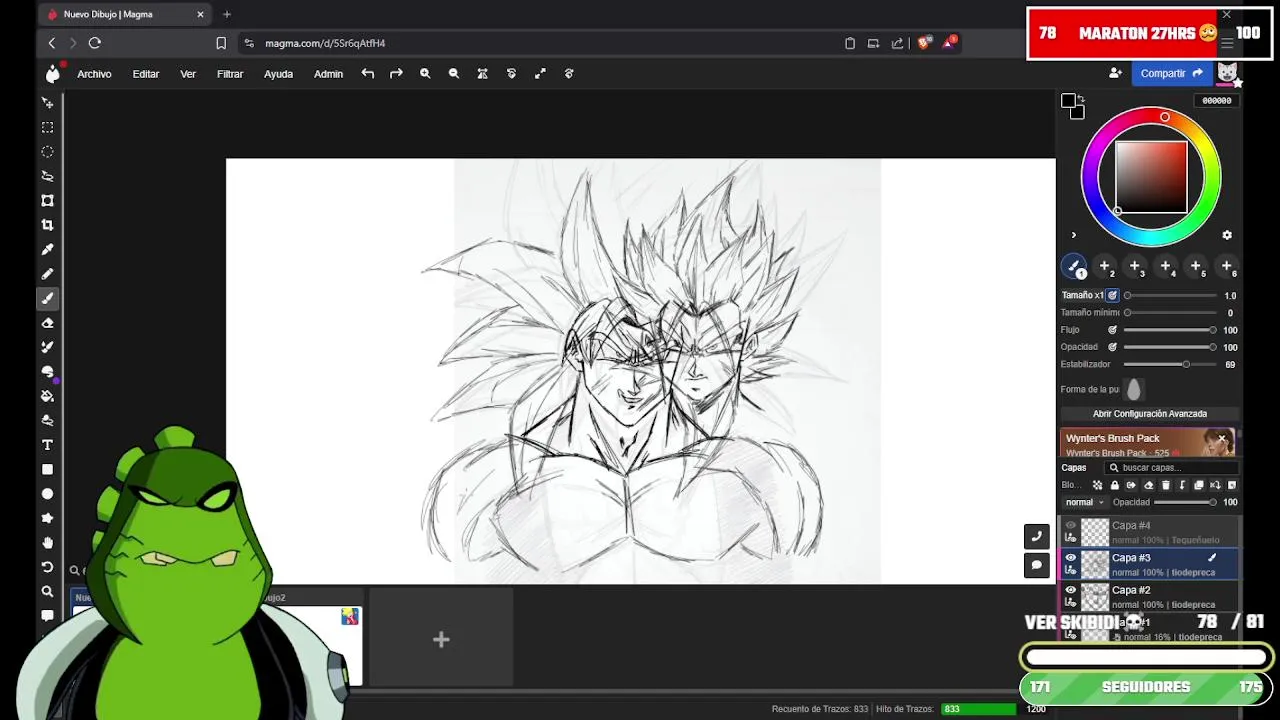Adjust the layer Opacidad slider
The height and width of the screenshot is (720, 1280).
point(1187,502)
